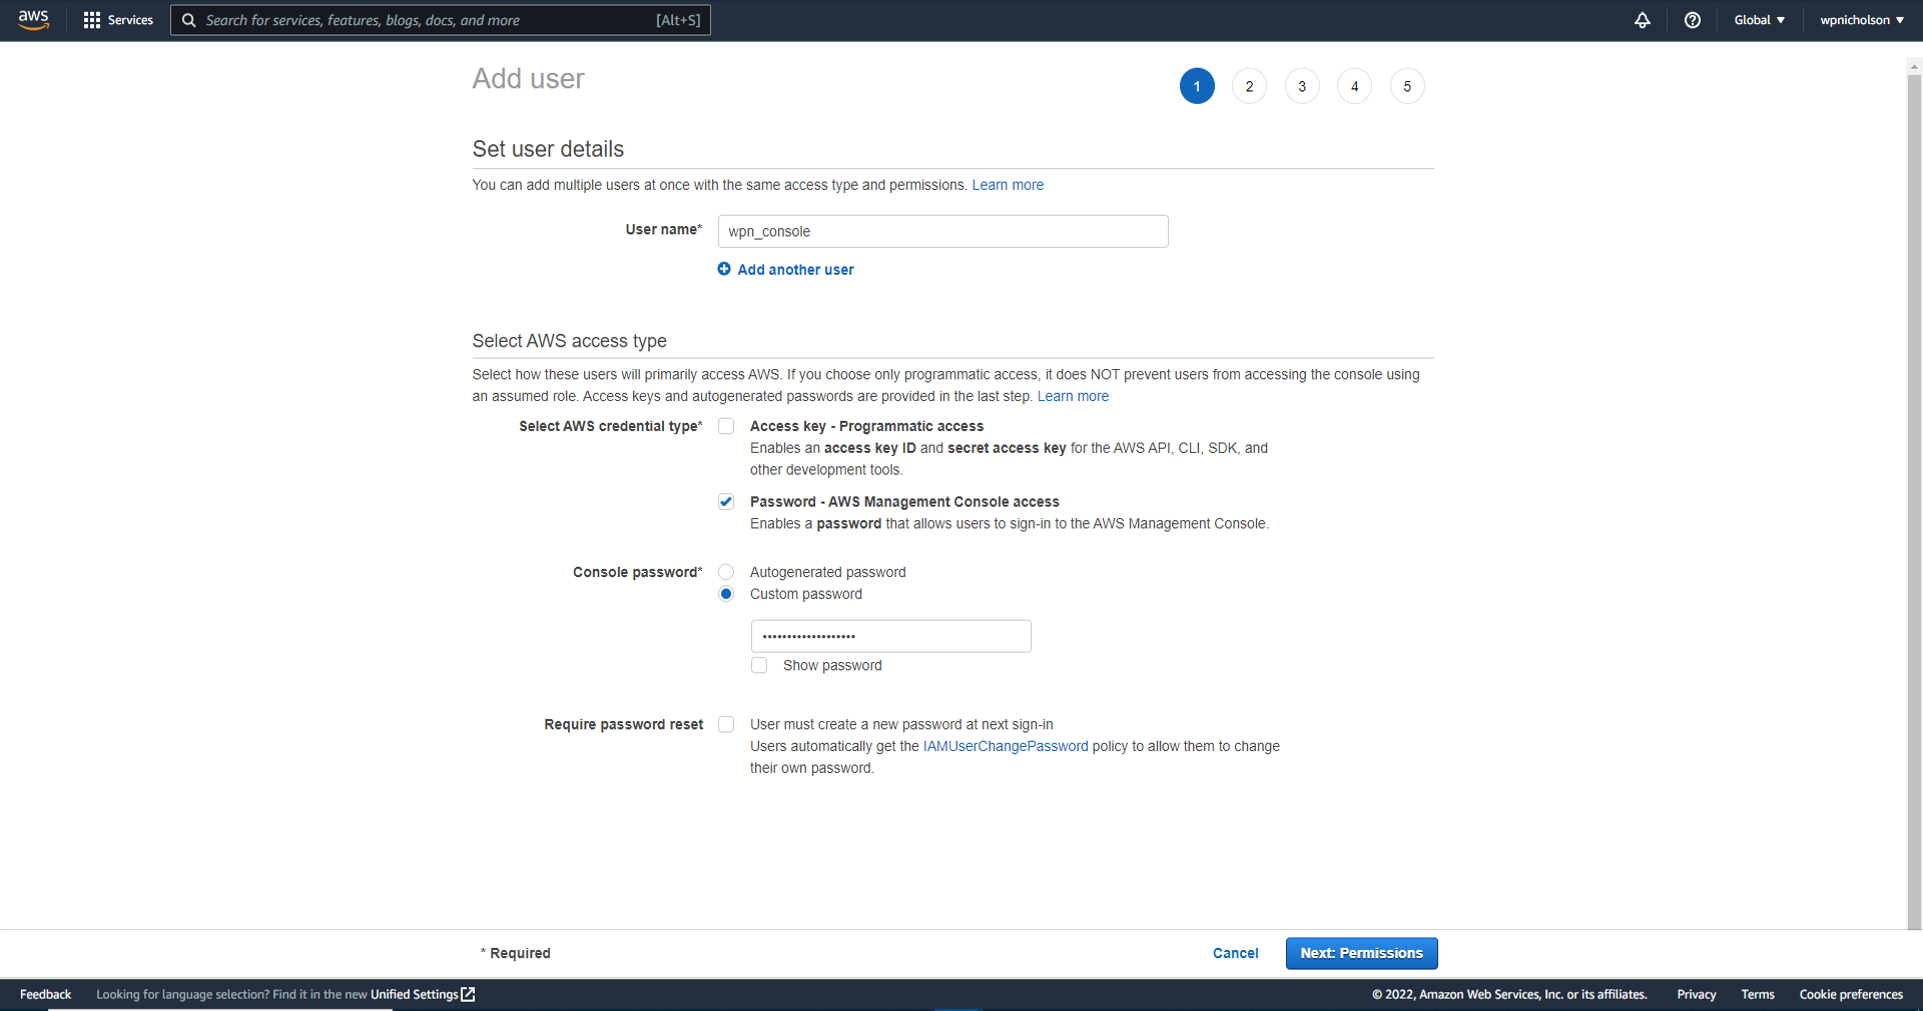The height and width of the screenshot is (1011, 1923).
Task: Open the help question-mark icon
Action: (x=1692, y=20)
